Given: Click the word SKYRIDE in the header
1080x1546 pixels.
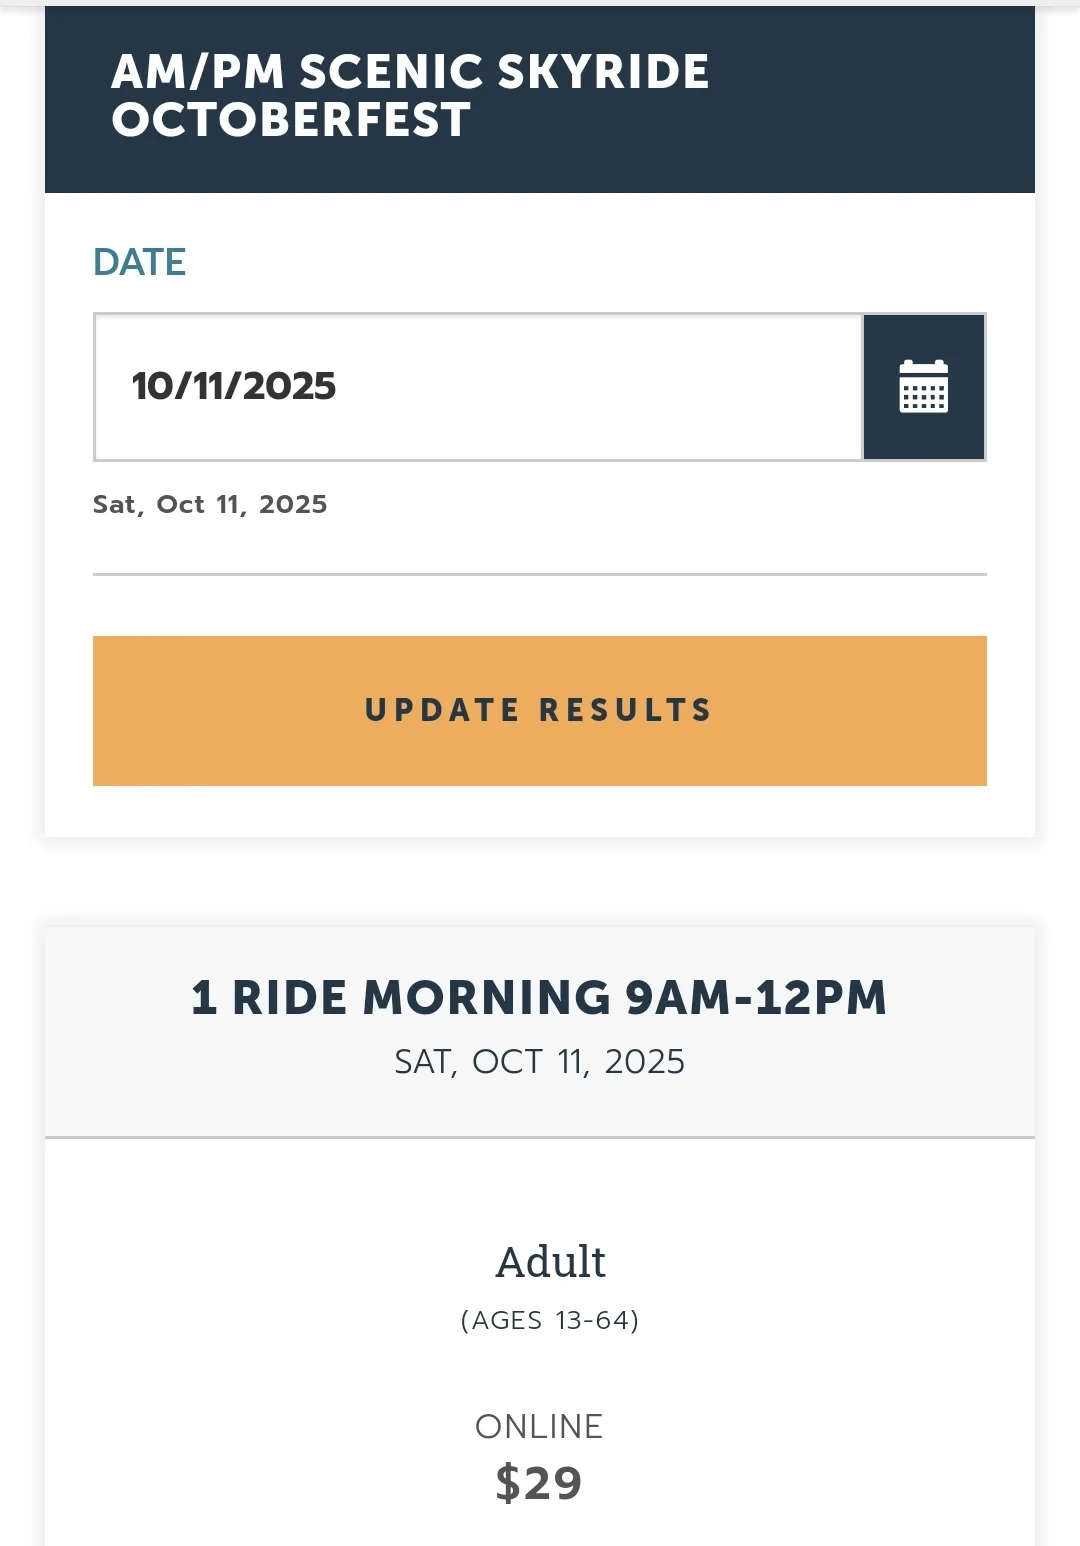Looking at the screenshot, I should tap(603, 72).
